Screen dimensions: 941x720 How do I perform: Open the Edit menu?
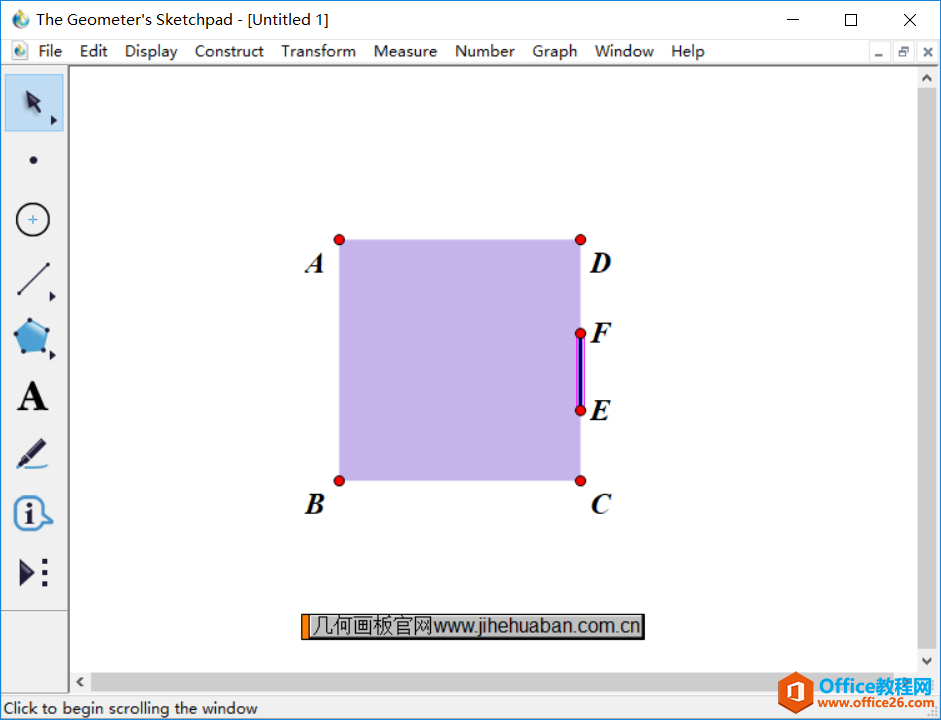[94, 51]
